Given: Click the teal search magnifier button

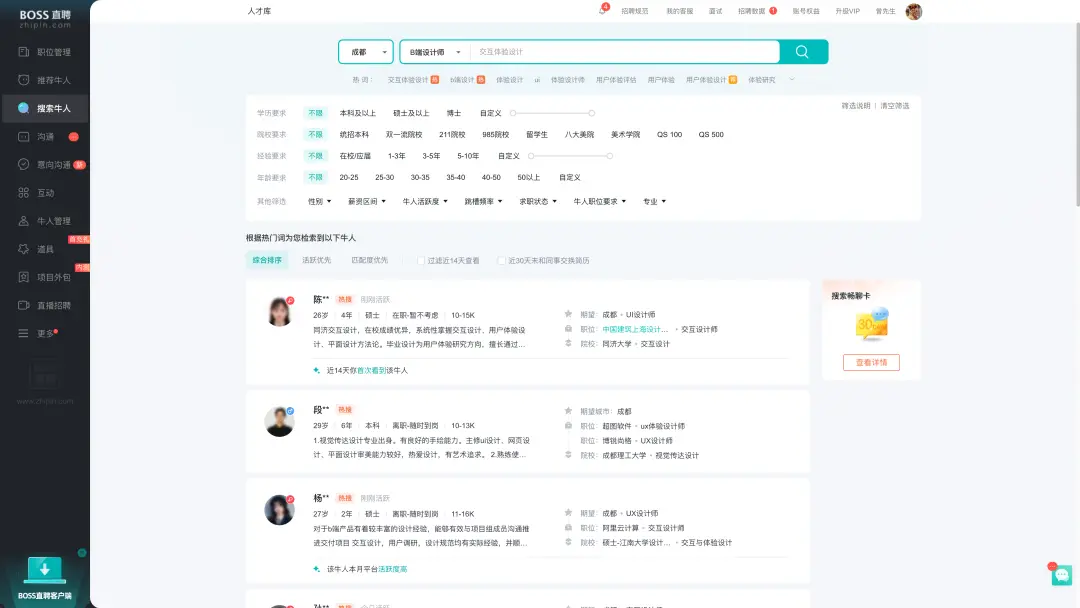Looking at the screenshot, I should coord(802,52).
